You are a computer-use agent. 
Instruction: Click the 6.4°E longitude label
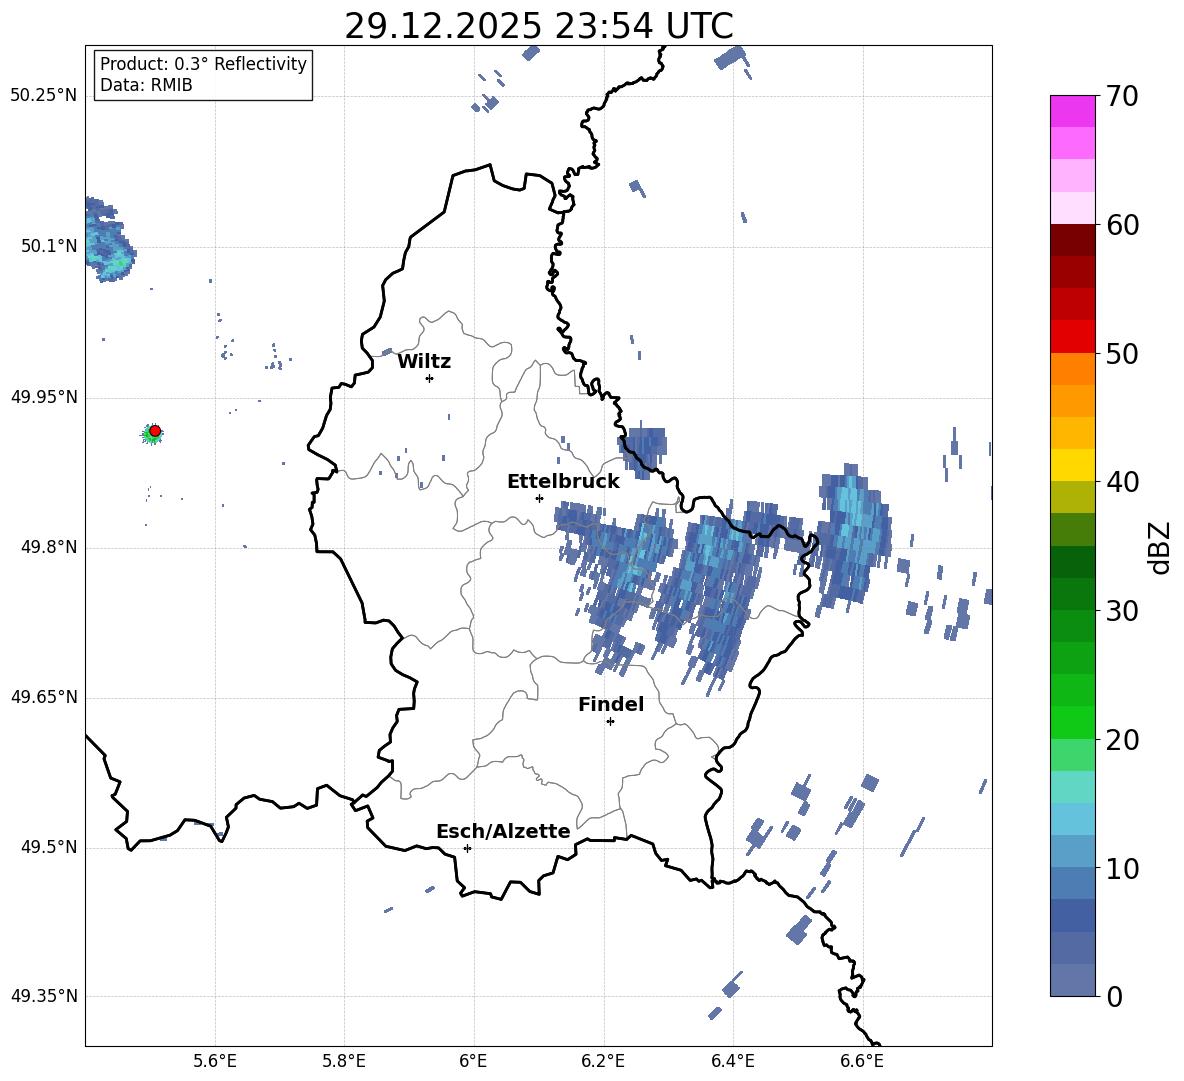tap(732, 1061)
